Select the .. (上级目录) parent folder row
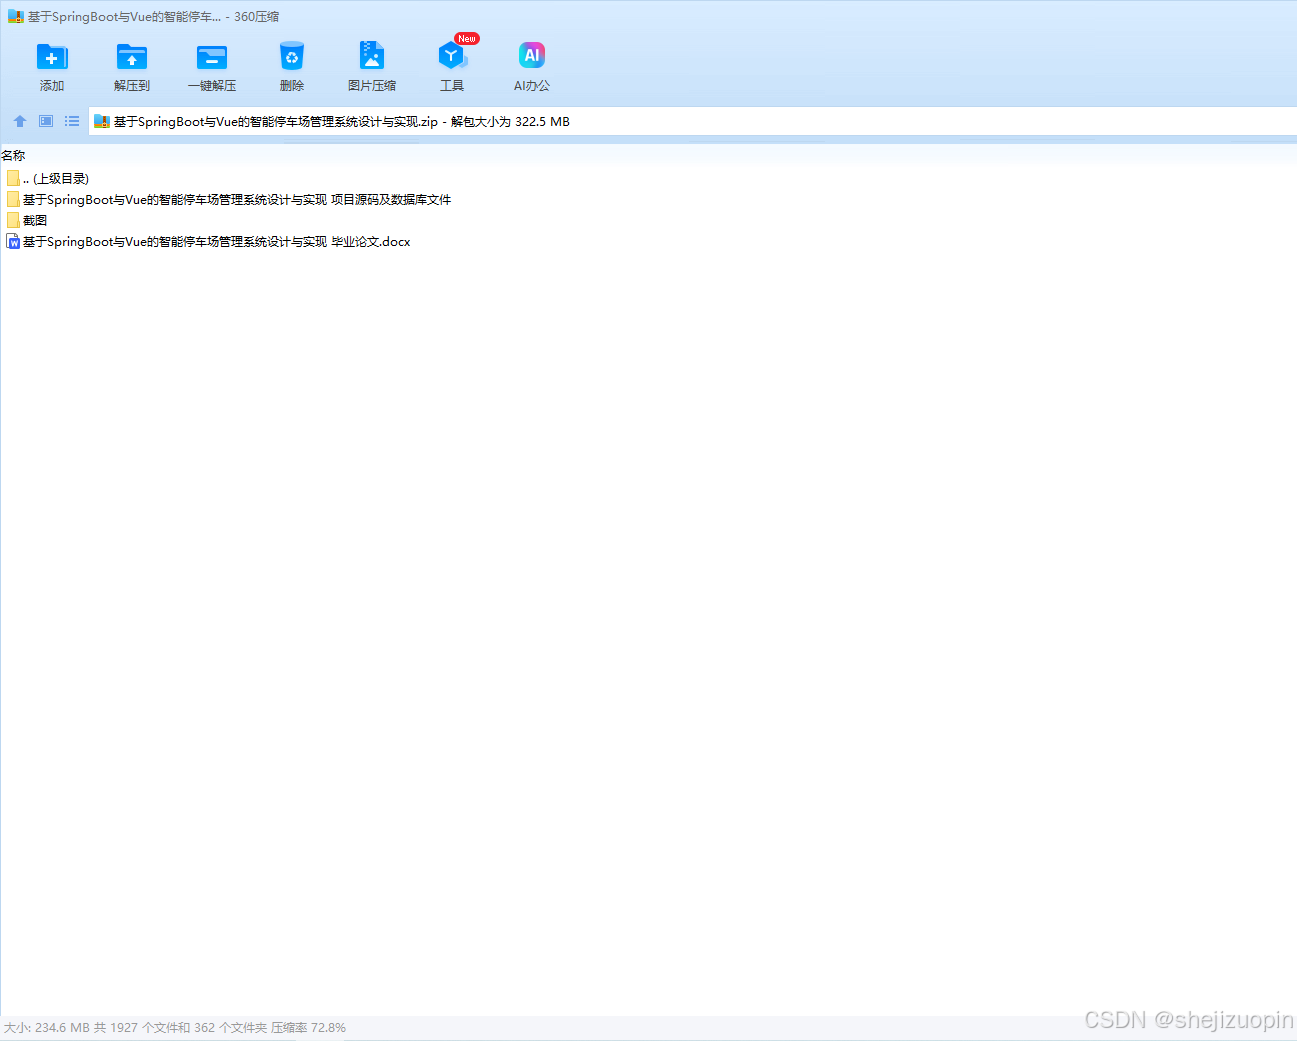The image size is (1297, 1041). (48, 178)
